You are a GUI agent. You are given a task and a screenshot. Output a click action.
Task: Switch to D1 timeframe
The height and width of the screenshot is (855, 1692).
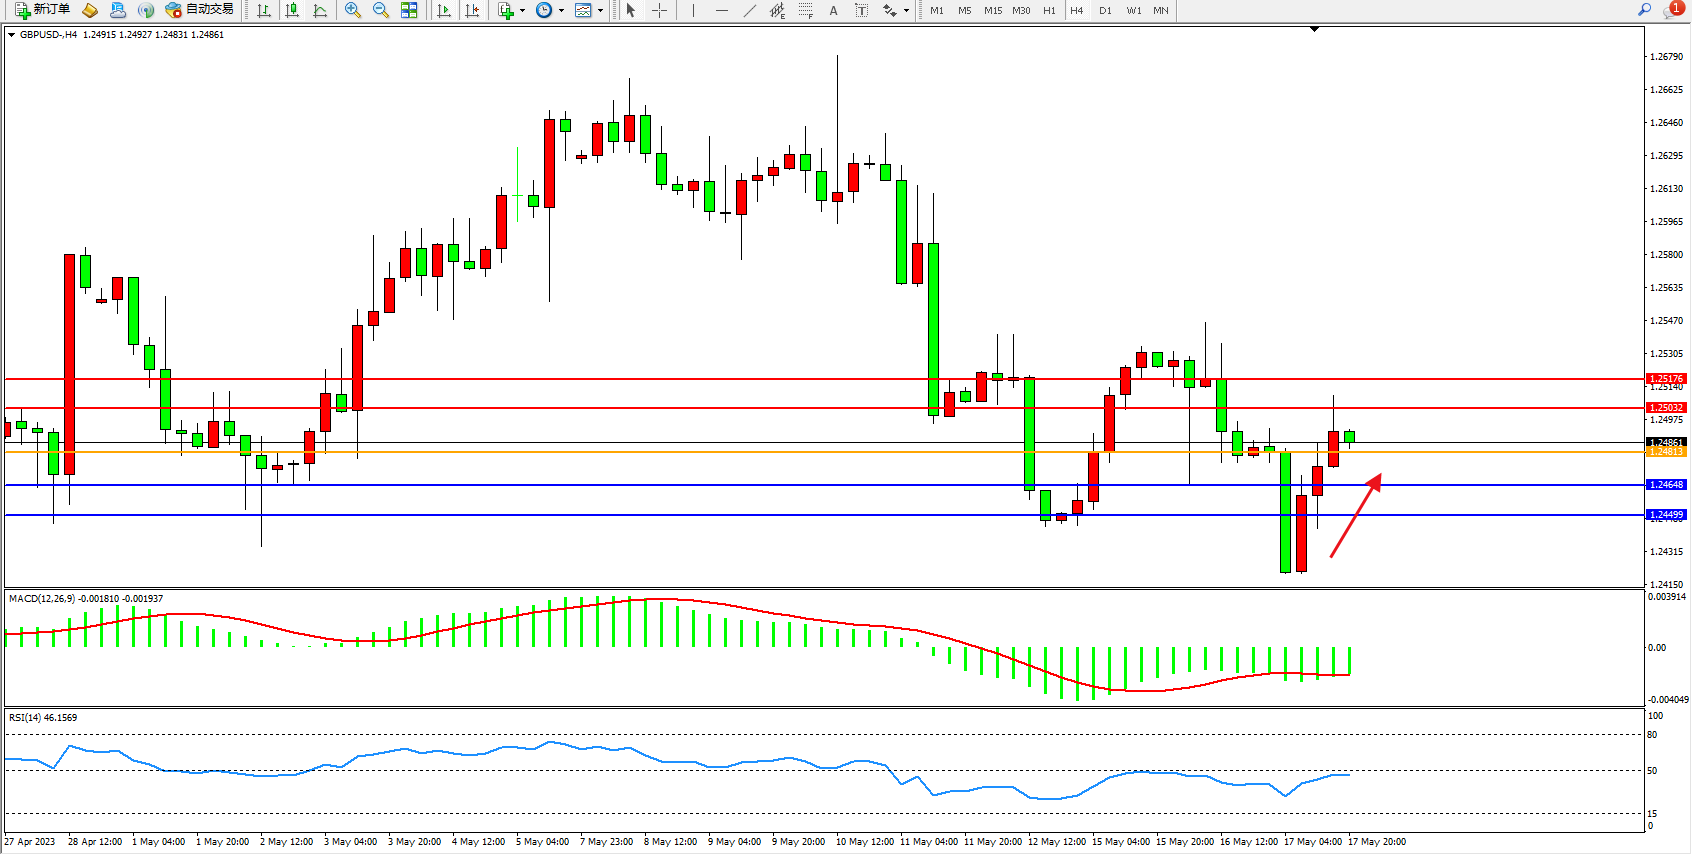click(1105, 10)
